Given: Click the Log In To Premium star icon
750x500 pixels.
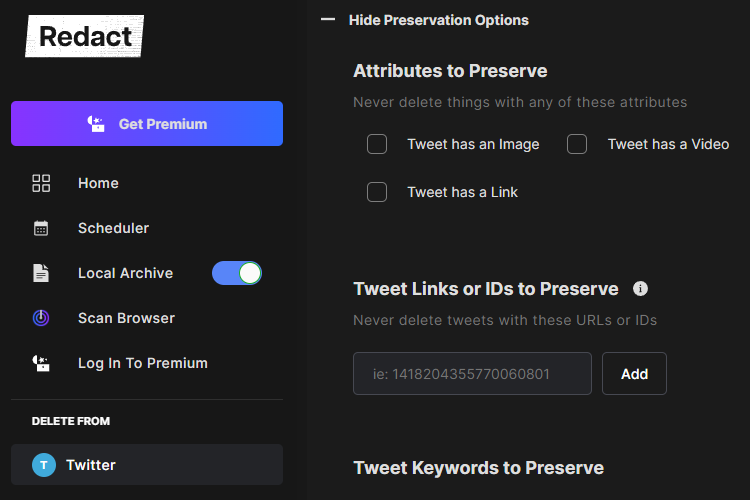Looking at the screenshot, I should coord(41,363).
